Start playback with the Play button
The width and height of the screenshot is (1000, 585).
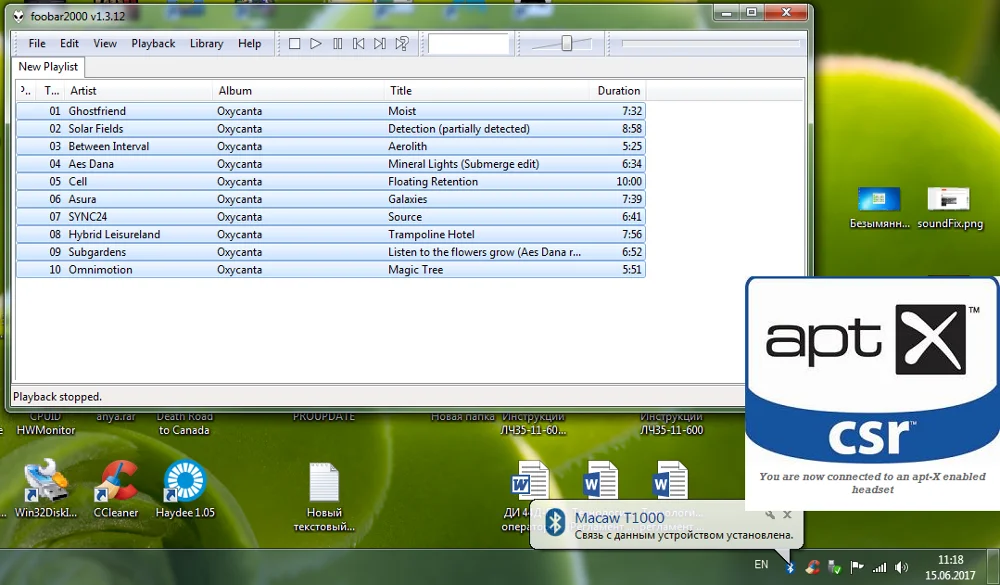click(316, 43)
